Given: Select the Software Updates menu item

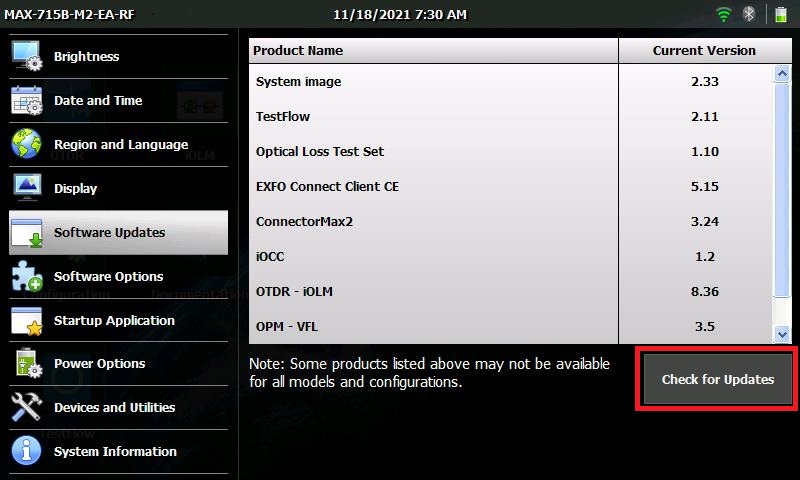Looking at the screenshot, I should click(x=118, y=233).
